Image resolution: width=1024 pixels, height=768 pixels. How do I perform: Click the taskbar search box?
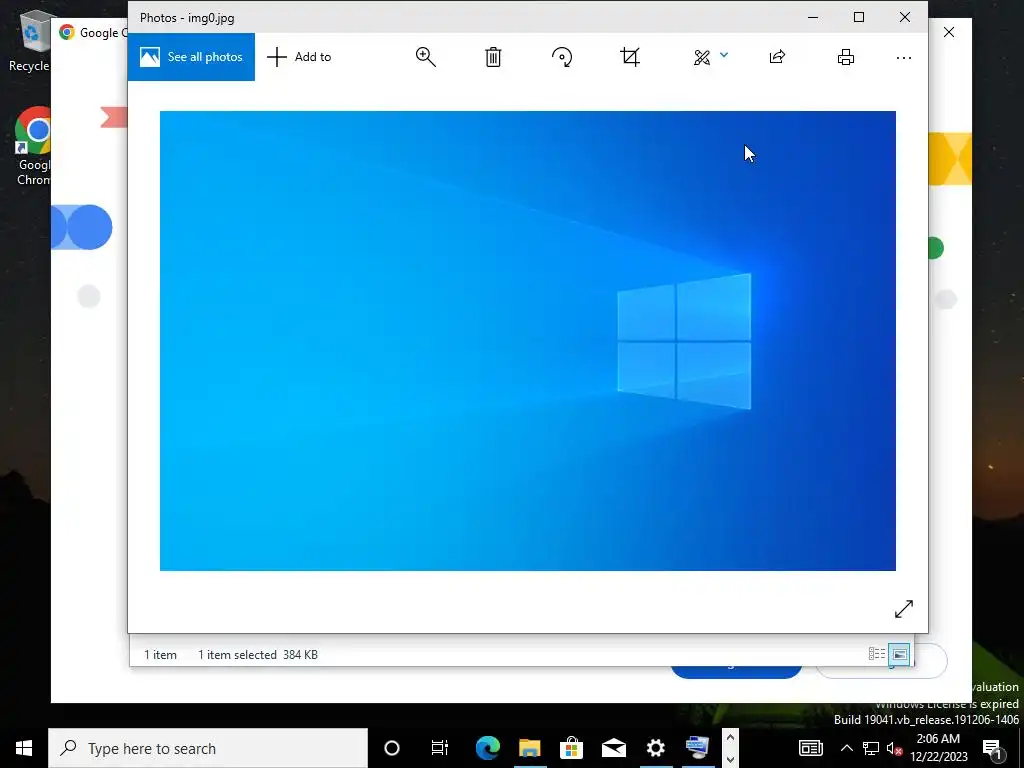point(208,748)
